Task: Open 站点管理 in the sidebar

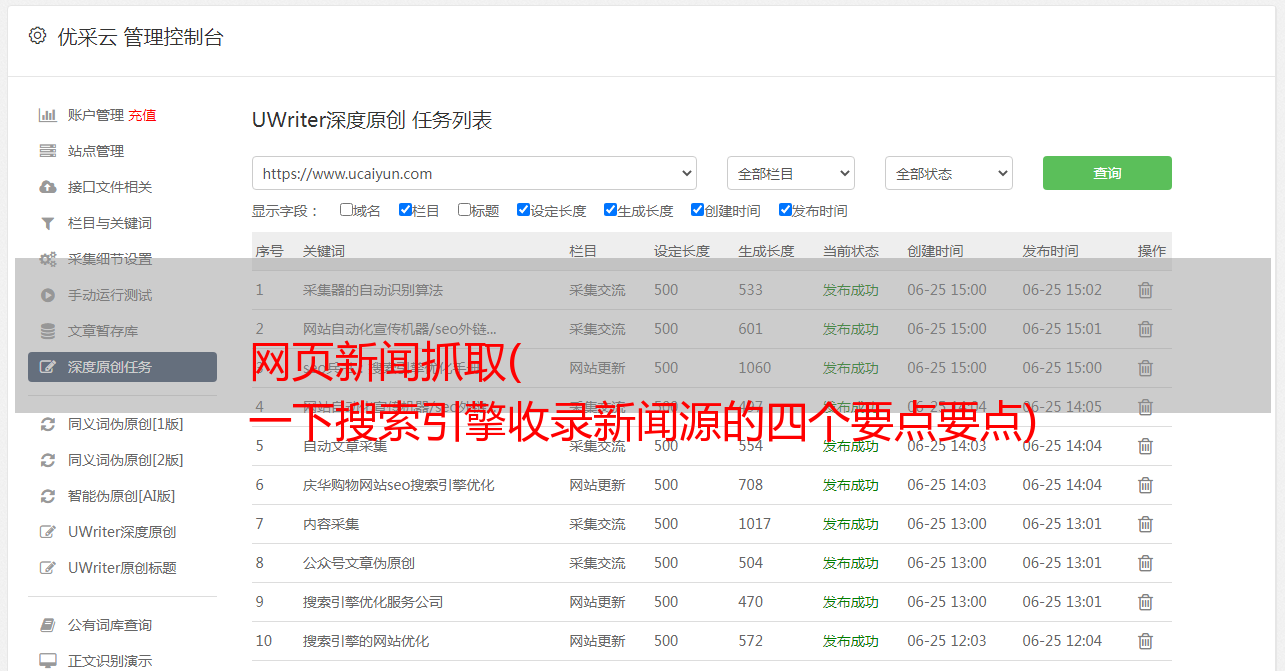Action: click(x=96, y=151)
